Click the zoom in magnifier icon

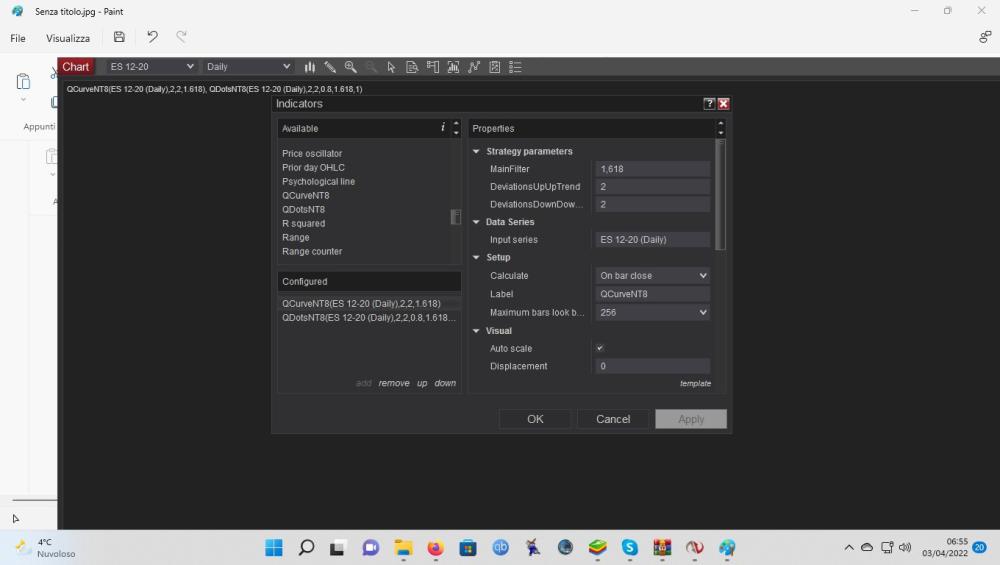tap(351, 67)
